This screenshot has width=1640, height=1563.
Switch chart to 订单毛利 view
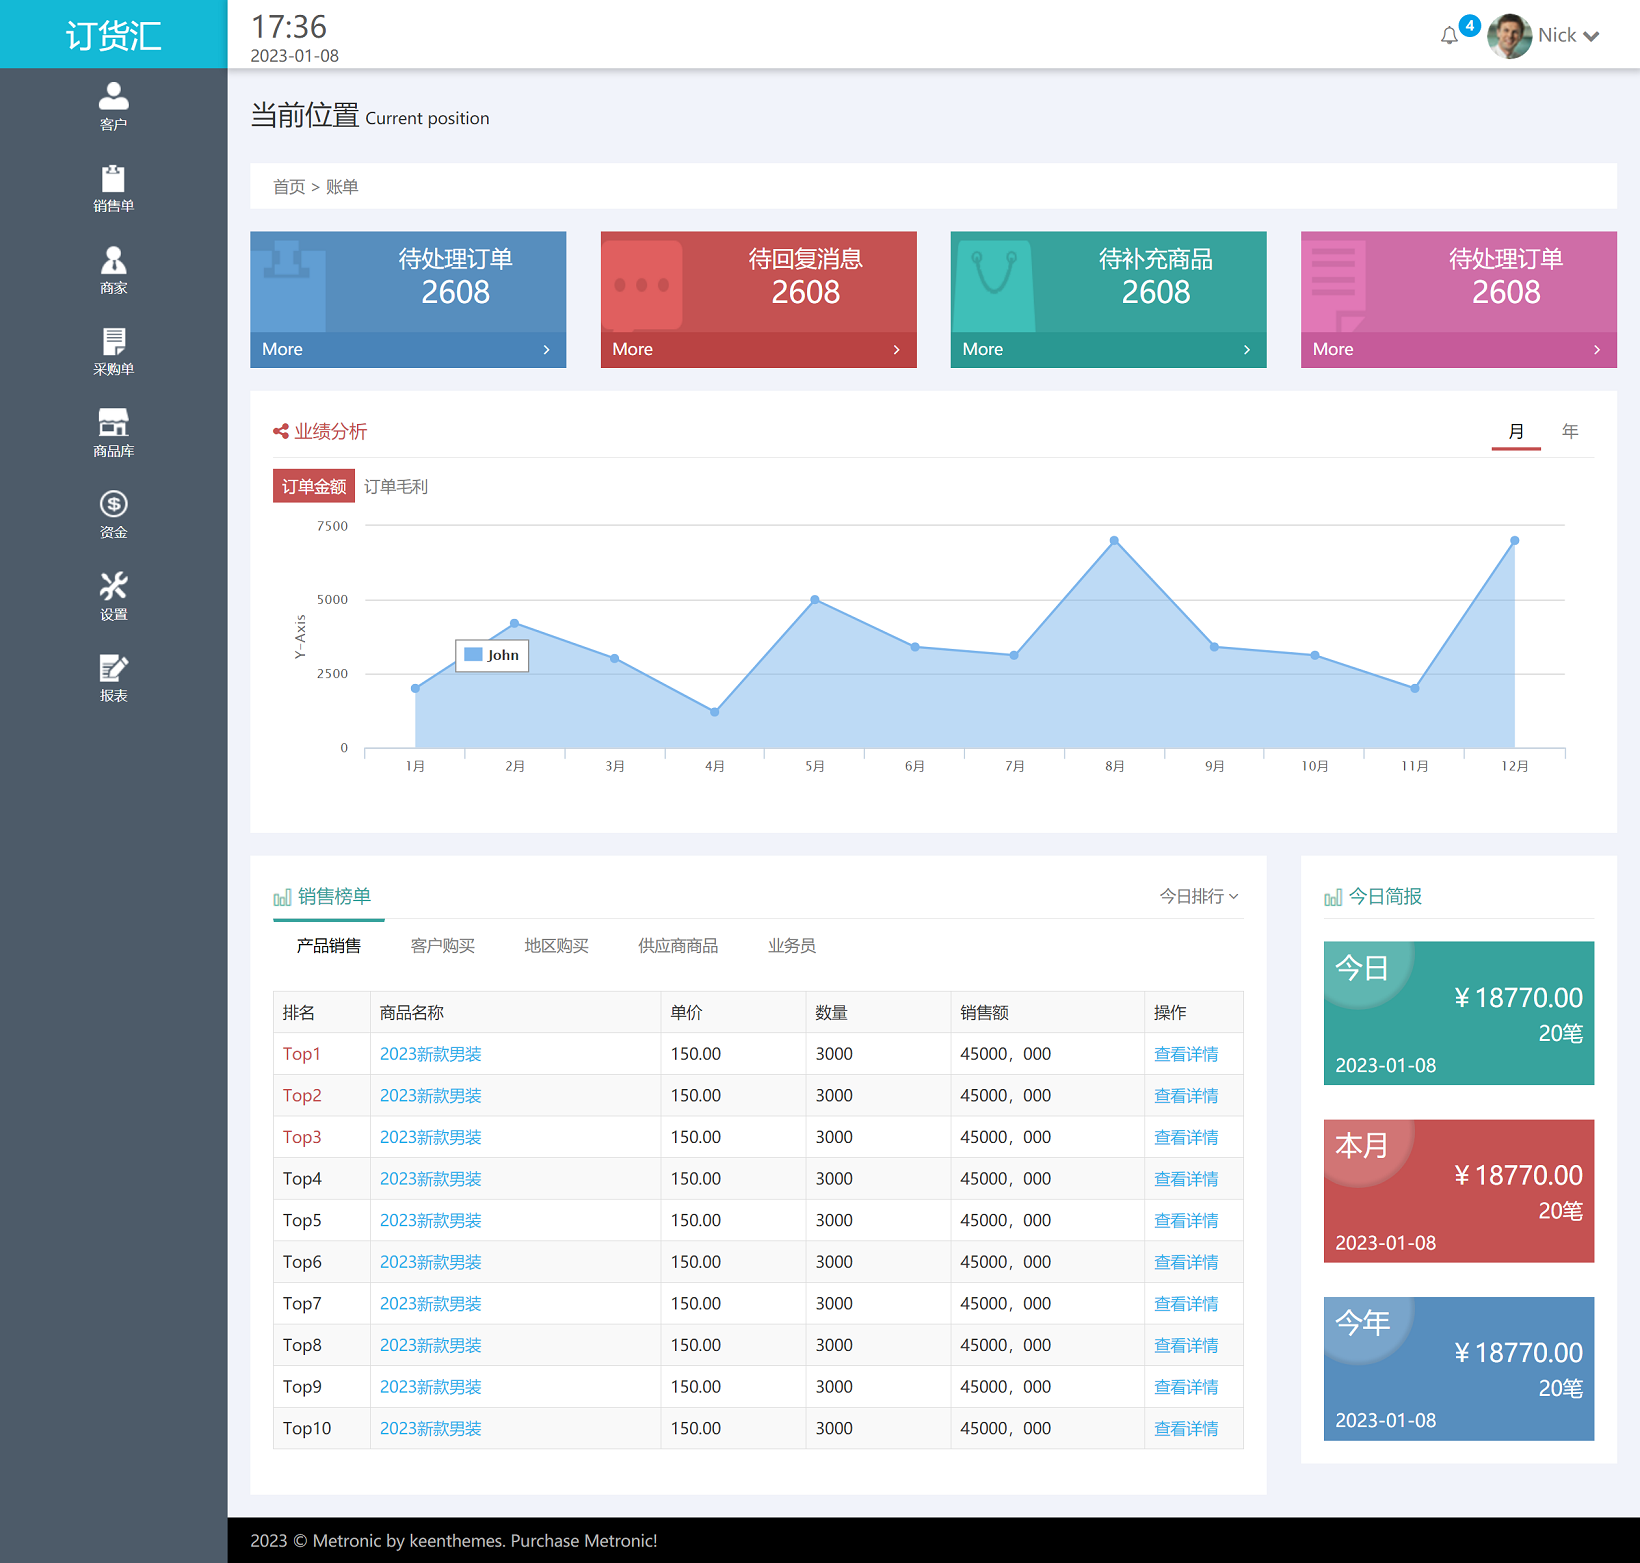[396, 486]
